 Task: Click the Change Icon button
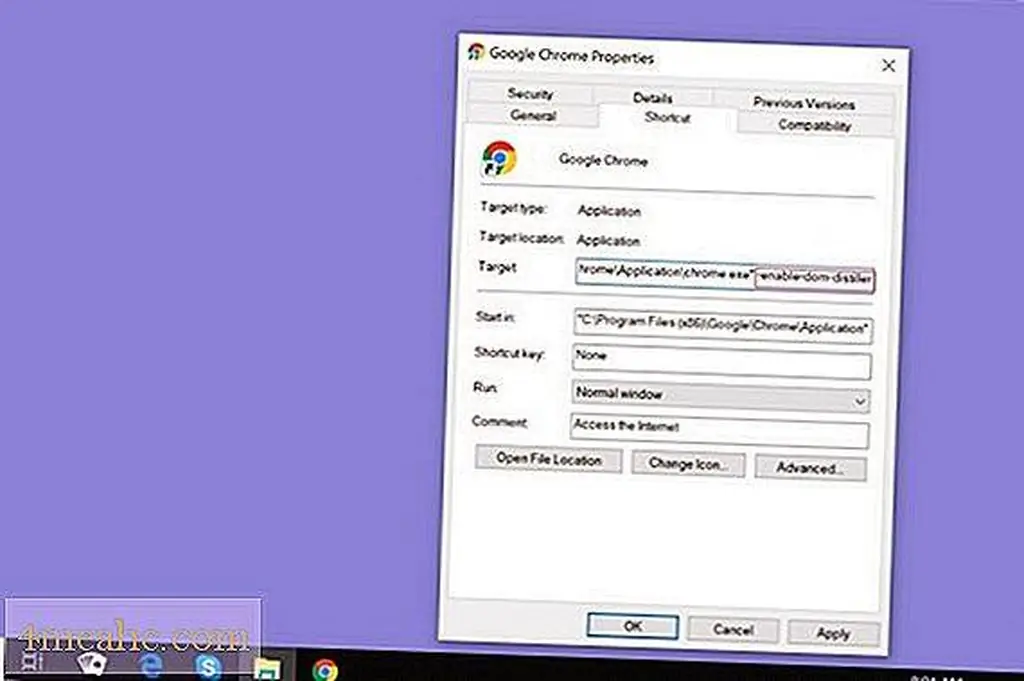pyautogui.click(x=688, y=464)
